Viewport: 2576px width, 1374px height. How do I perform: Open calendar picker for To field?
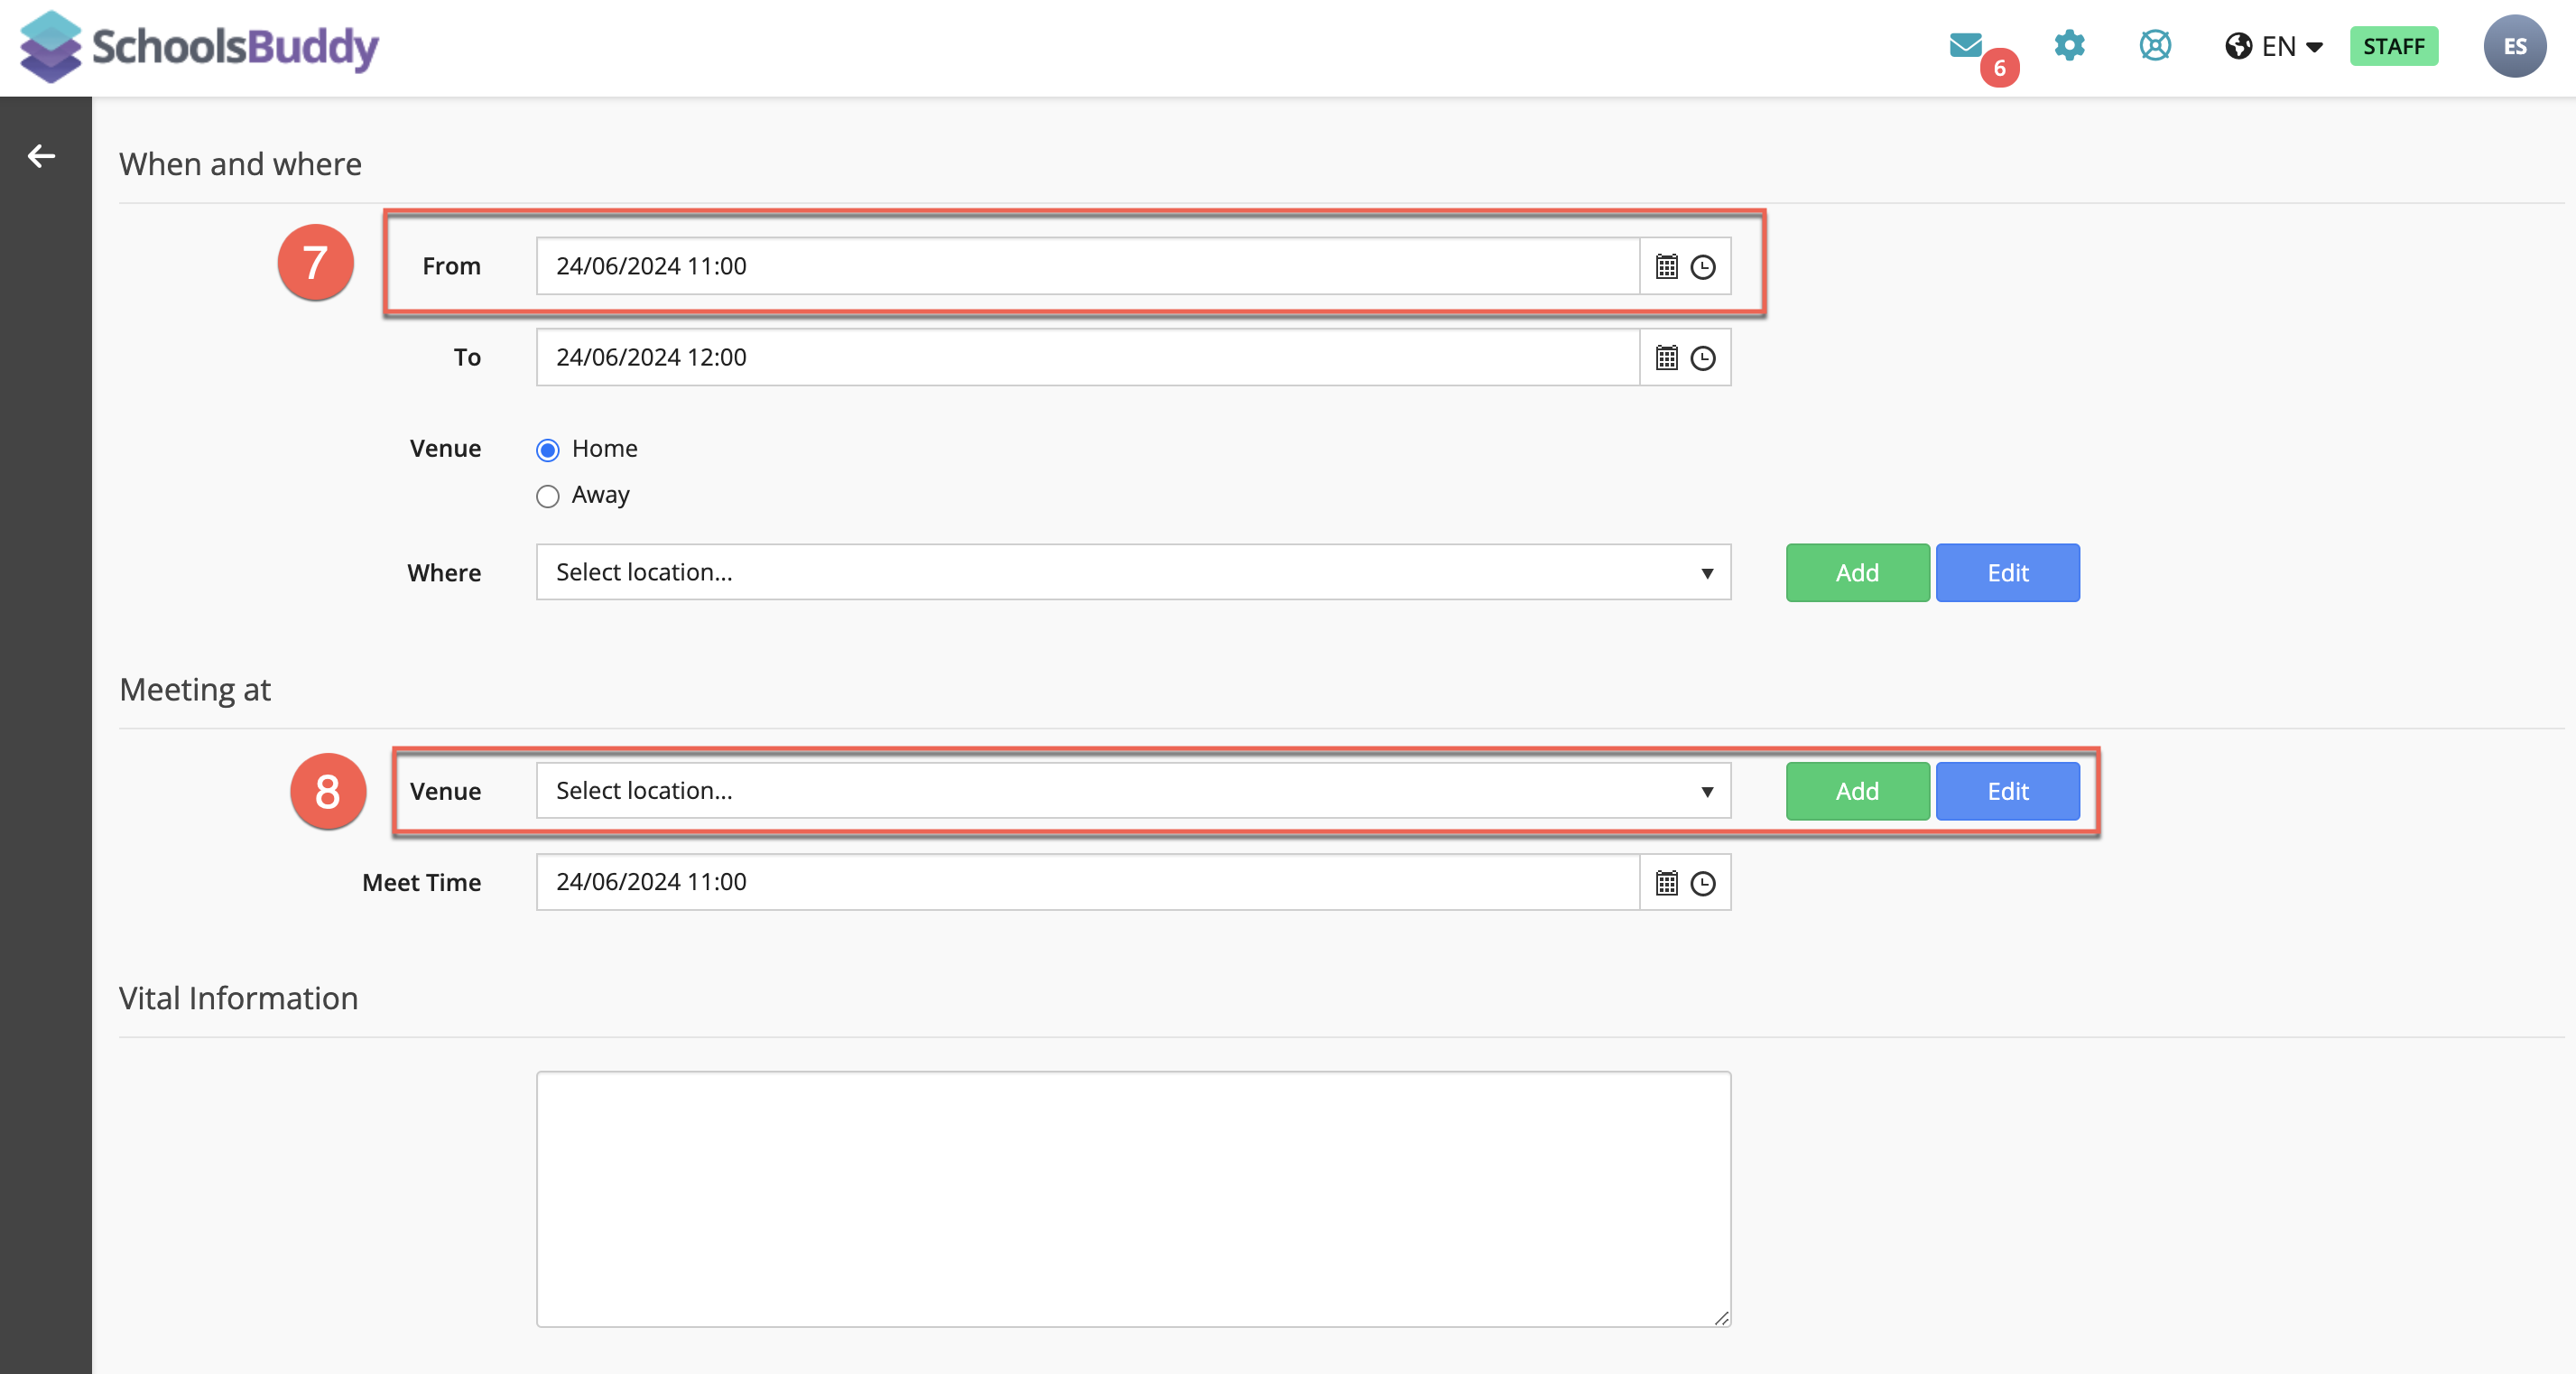[x=1666, y=358]
